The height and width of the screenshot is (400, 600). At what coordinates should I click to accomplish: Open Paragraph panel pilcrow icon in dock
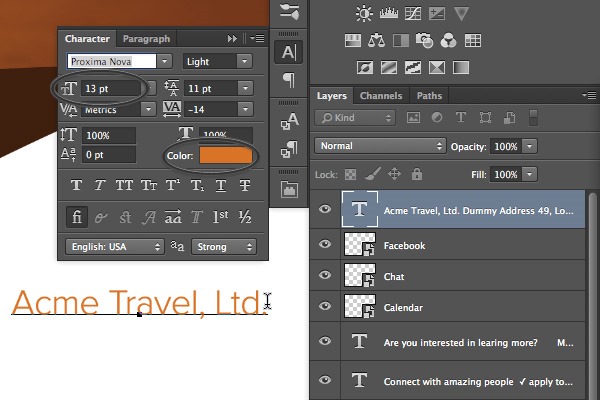pyautogui.click(x=289, y=80)
